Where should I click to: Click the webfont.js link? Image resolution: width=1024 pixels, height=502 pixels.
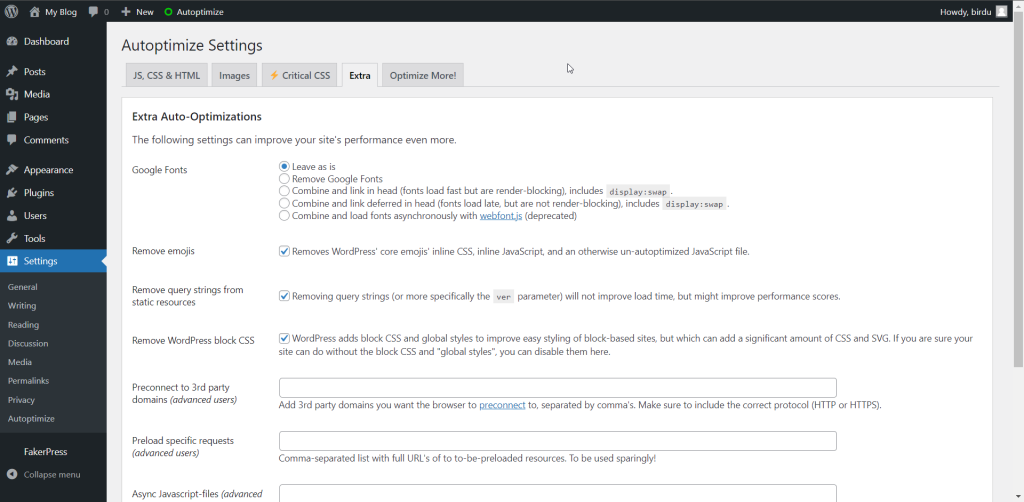pos(501,215)
